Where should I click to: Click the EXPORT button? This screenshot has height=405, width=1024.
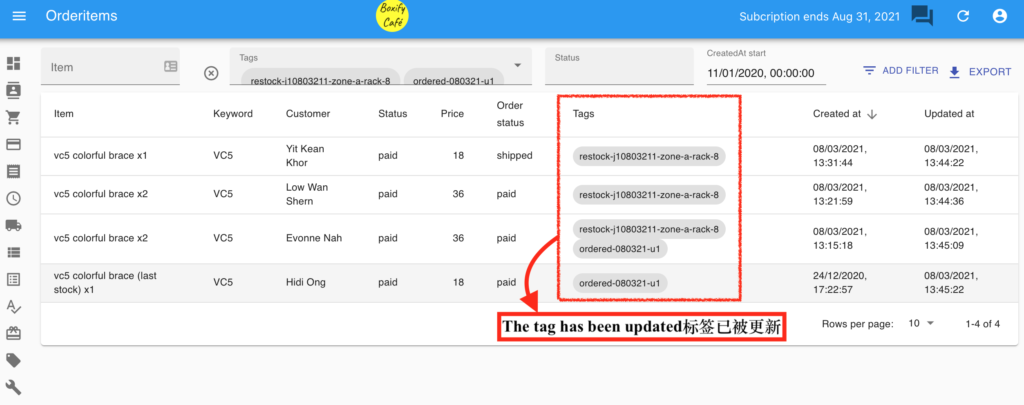(x=979, y=71)
